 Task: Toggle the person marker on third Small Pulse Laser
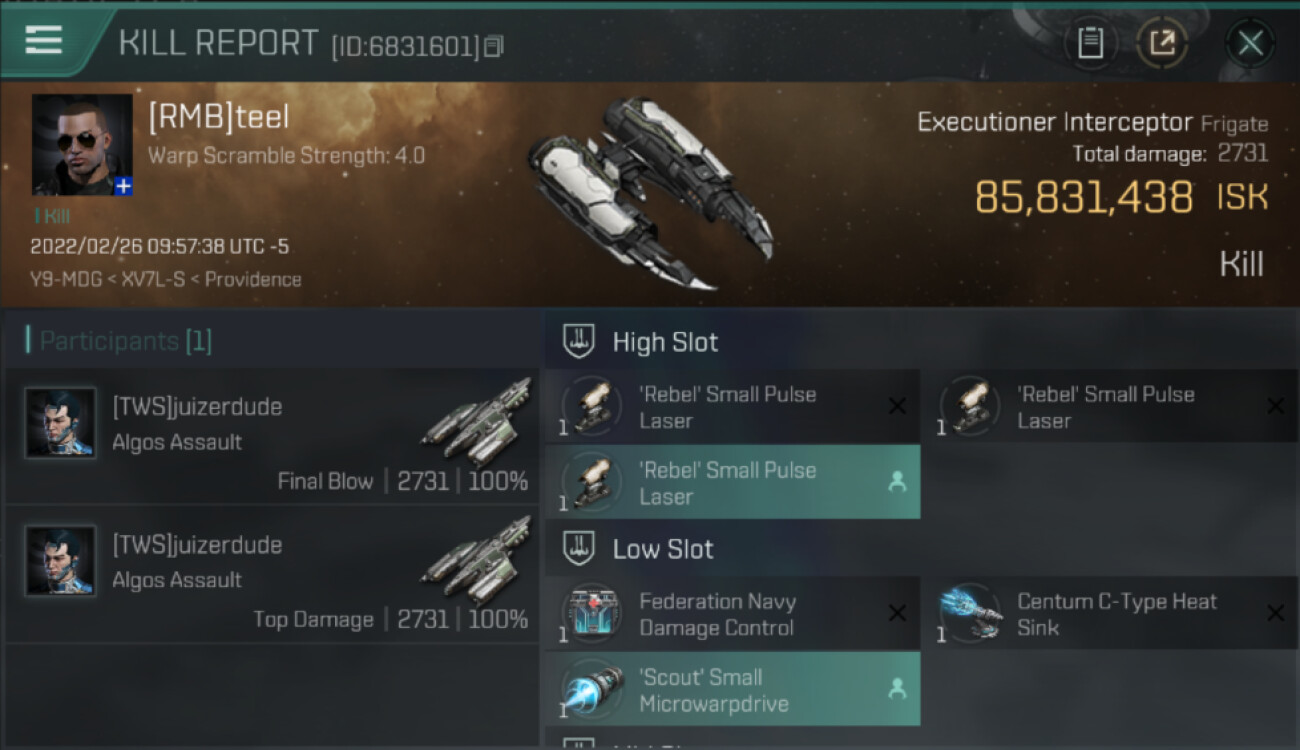pos(897,482)
